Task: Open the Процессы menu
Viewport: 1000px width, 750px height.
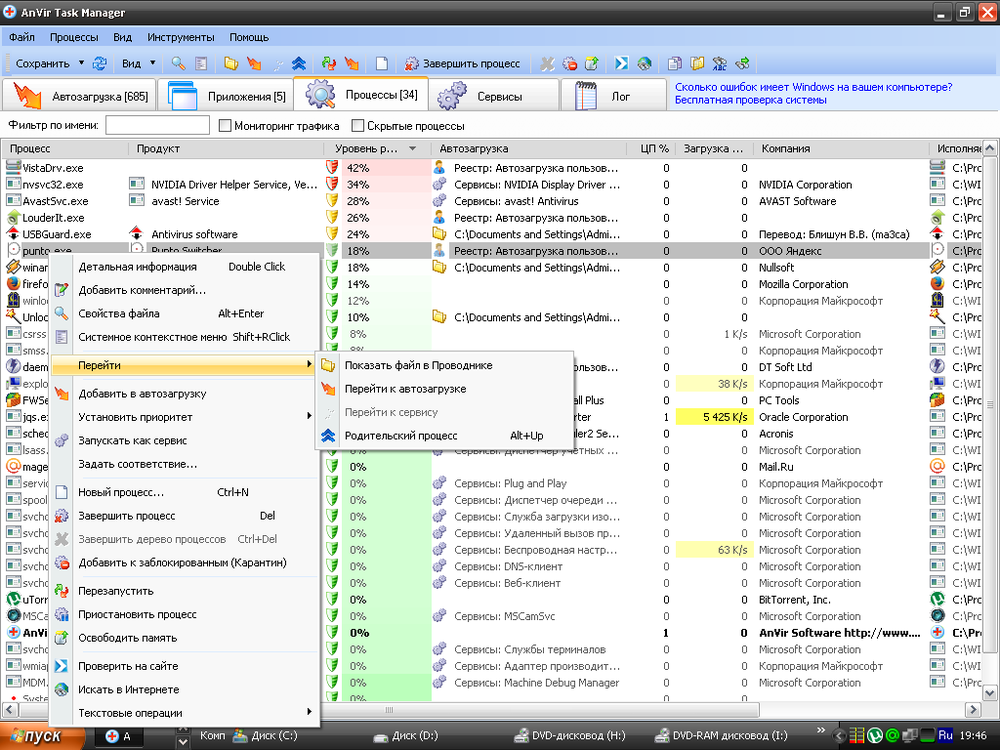Action: coord(74,37)
